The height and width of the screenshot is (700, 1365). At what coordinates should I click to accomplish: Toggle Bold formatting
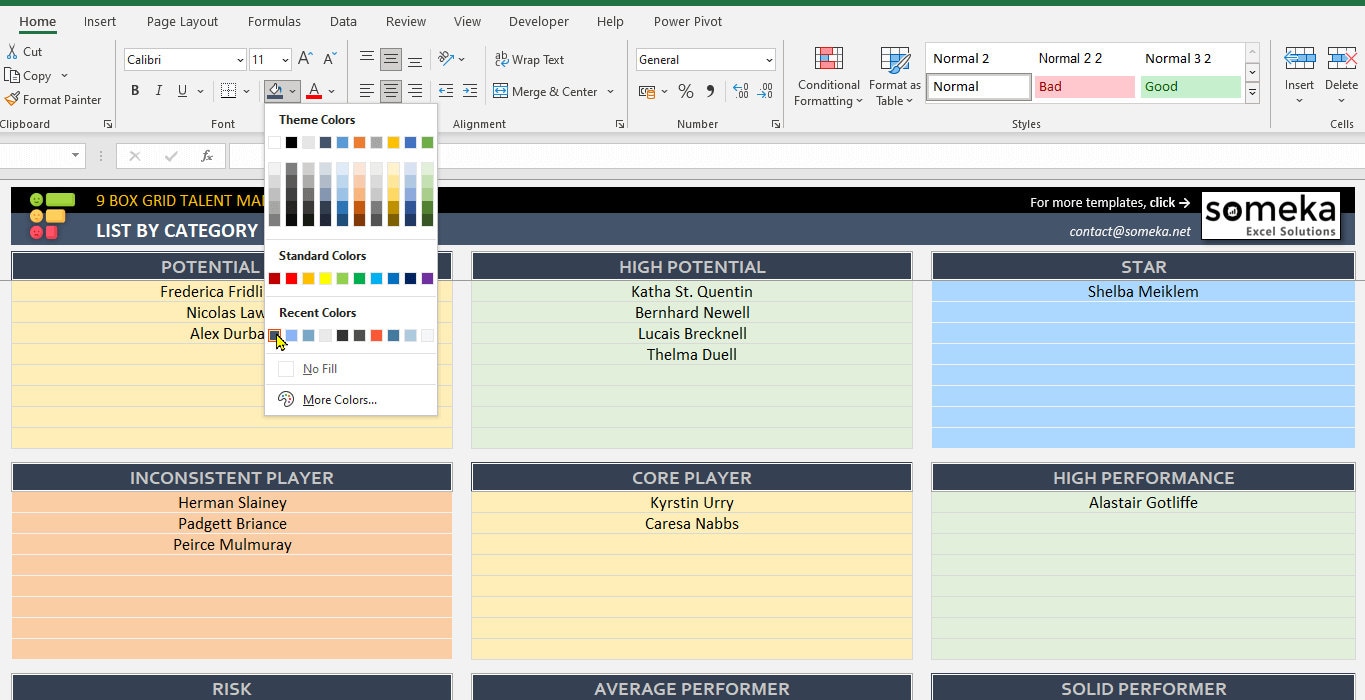[x=135, y=90]
